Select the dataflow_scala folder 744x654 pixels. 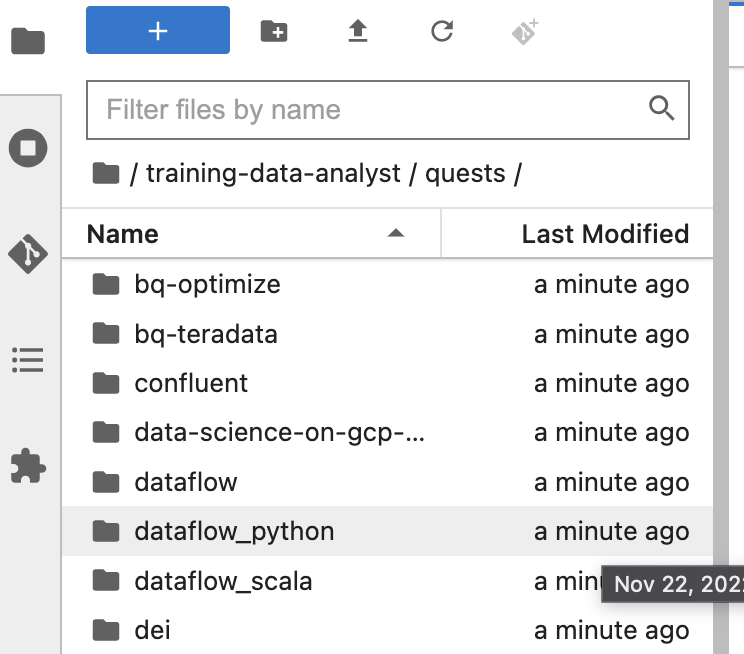(x=223, y=580)
